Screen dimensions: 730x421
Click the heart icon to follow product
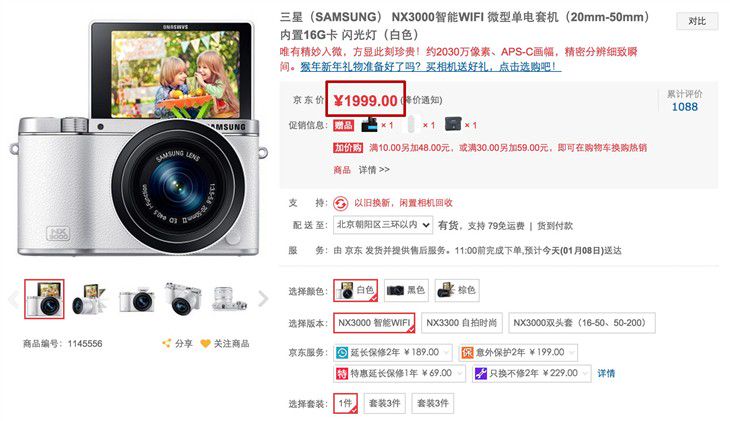(x=205, y=343)
